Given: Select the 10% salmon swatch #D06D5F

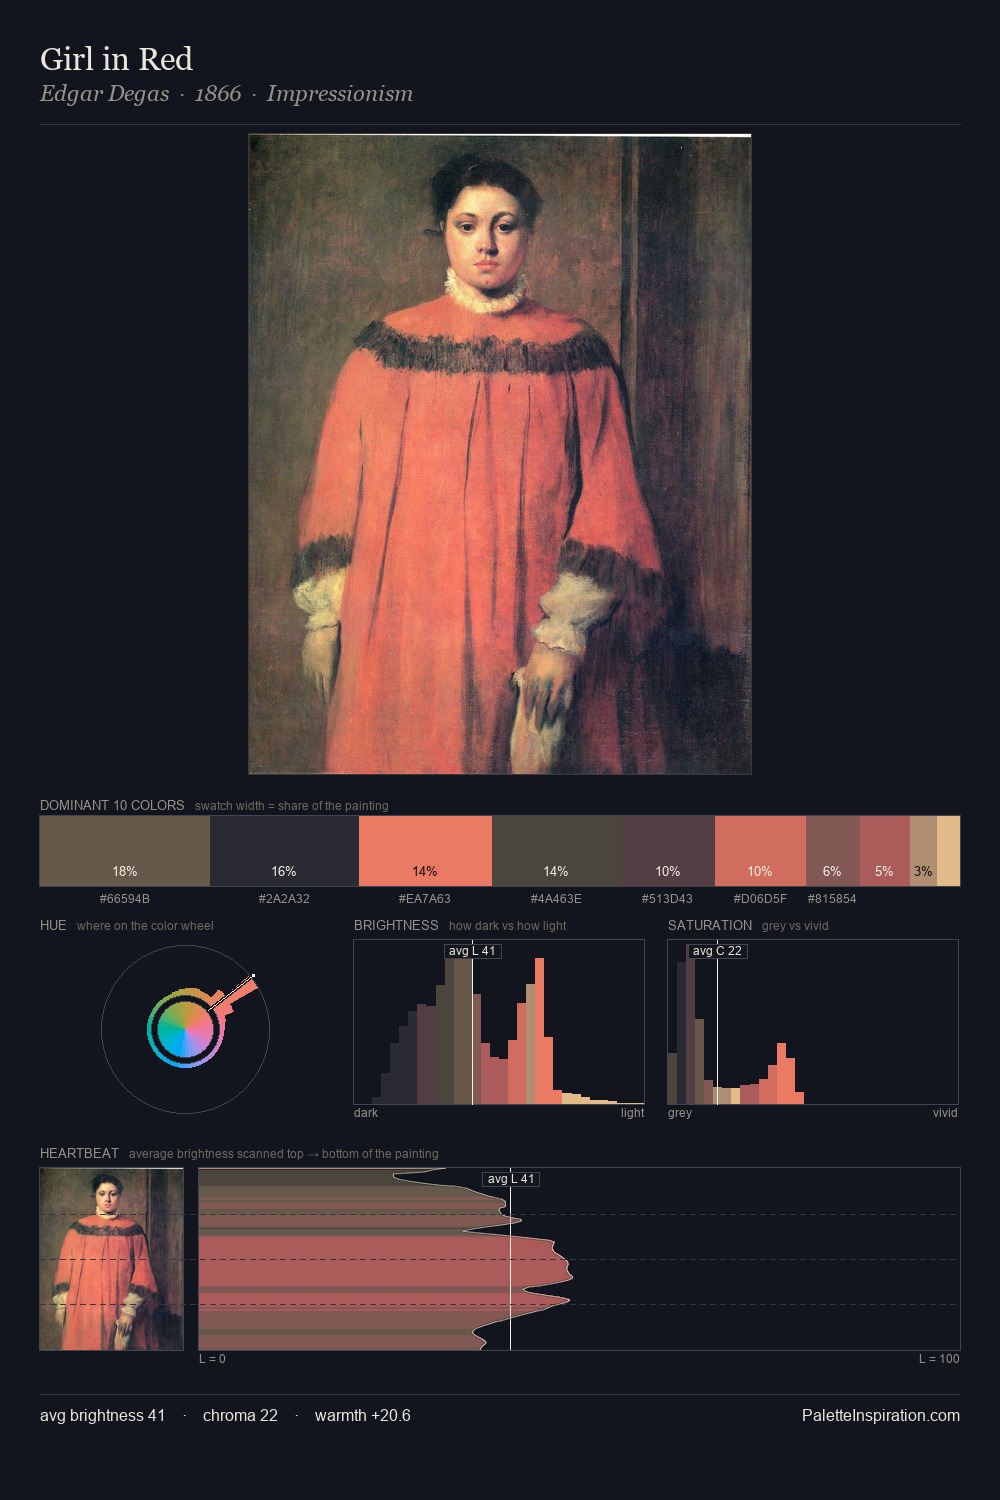Looking at the screenshot, I should (x=760, y=851).
